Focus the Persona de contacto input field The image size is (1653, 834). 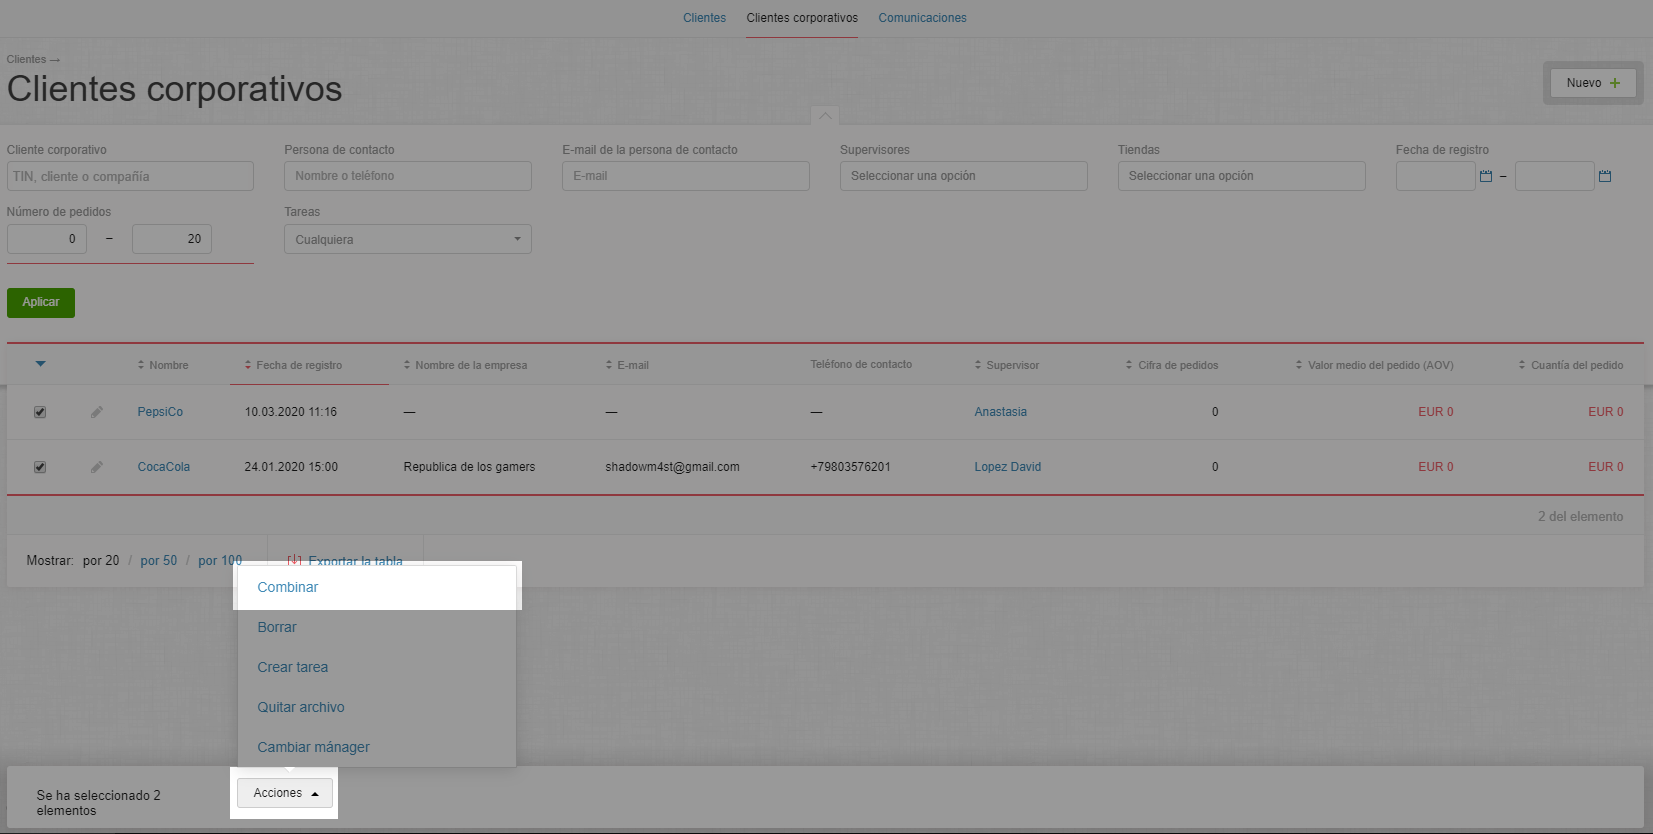tap(408, 176)
